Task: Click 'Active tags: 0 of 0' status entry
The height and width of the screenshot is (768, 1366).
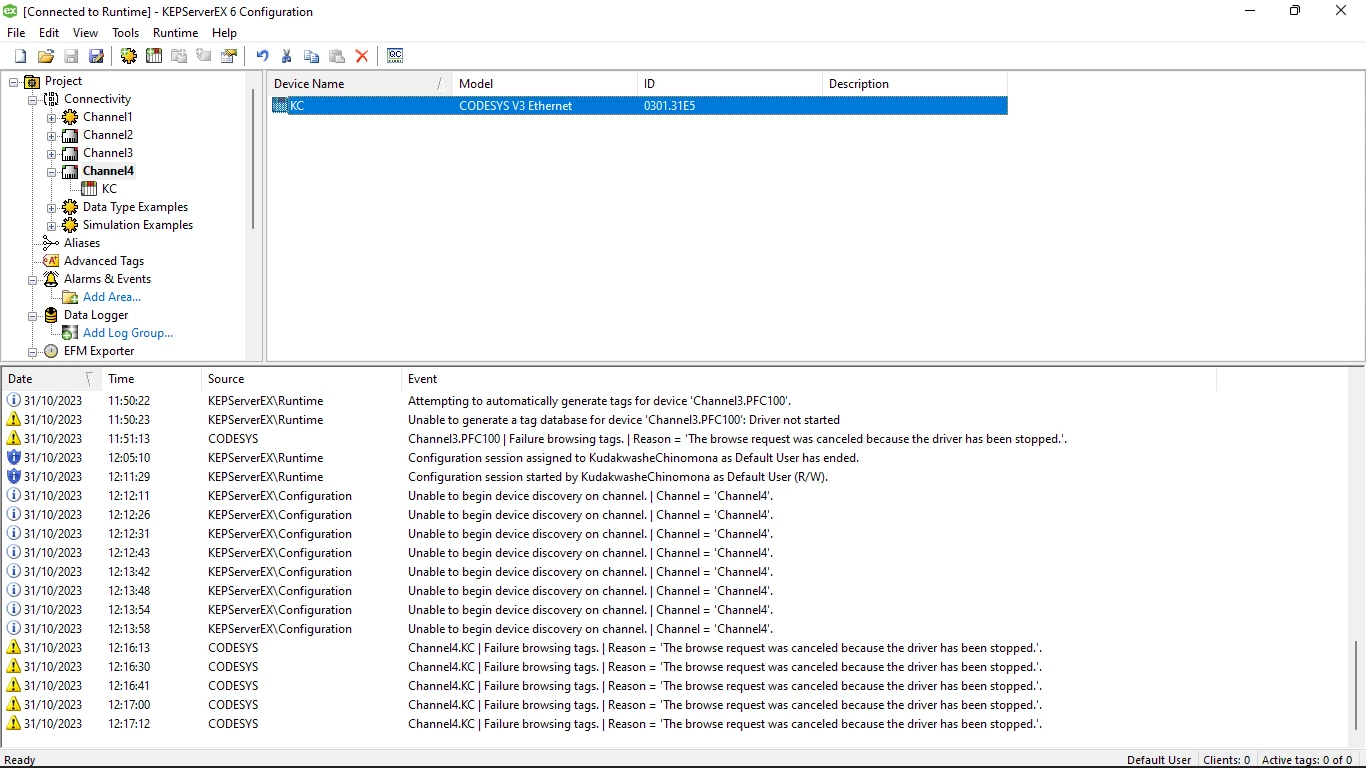Action: pos(1307,760)
